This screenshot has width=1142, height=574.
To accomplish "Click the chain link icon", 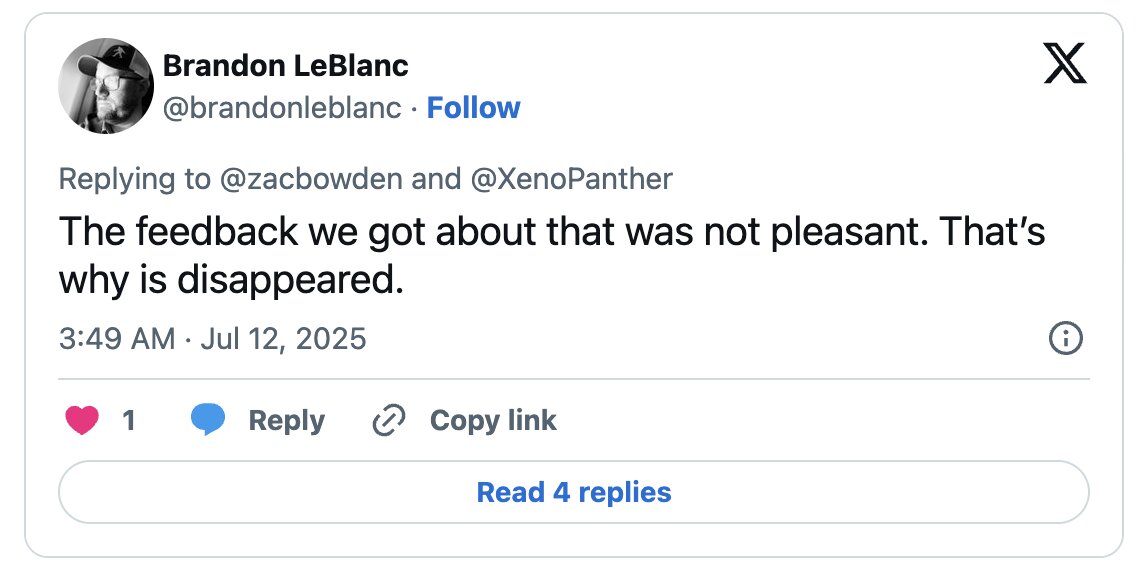I will (x=388, y=420).
